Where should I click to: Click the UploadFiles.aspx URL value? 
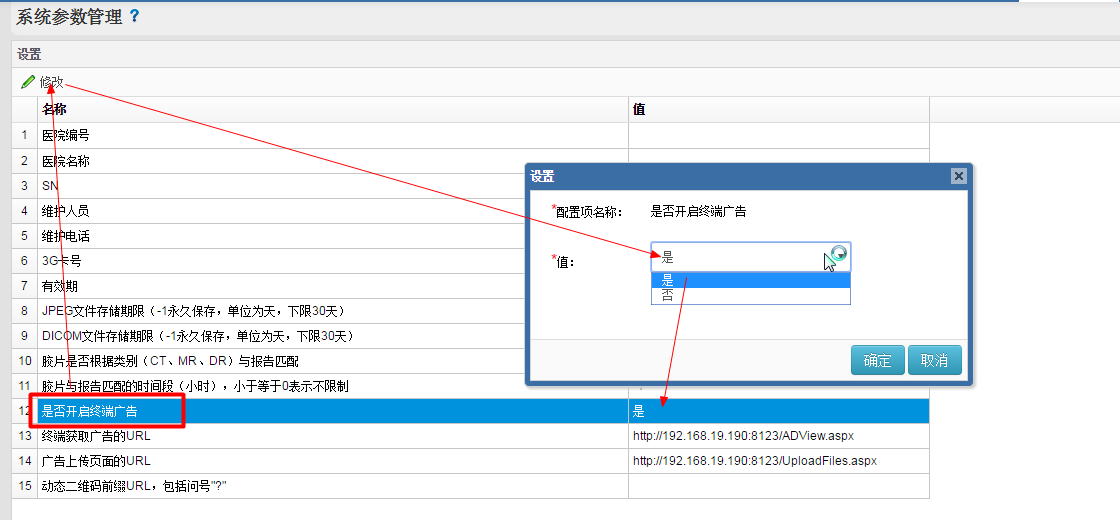coord(755,461)
